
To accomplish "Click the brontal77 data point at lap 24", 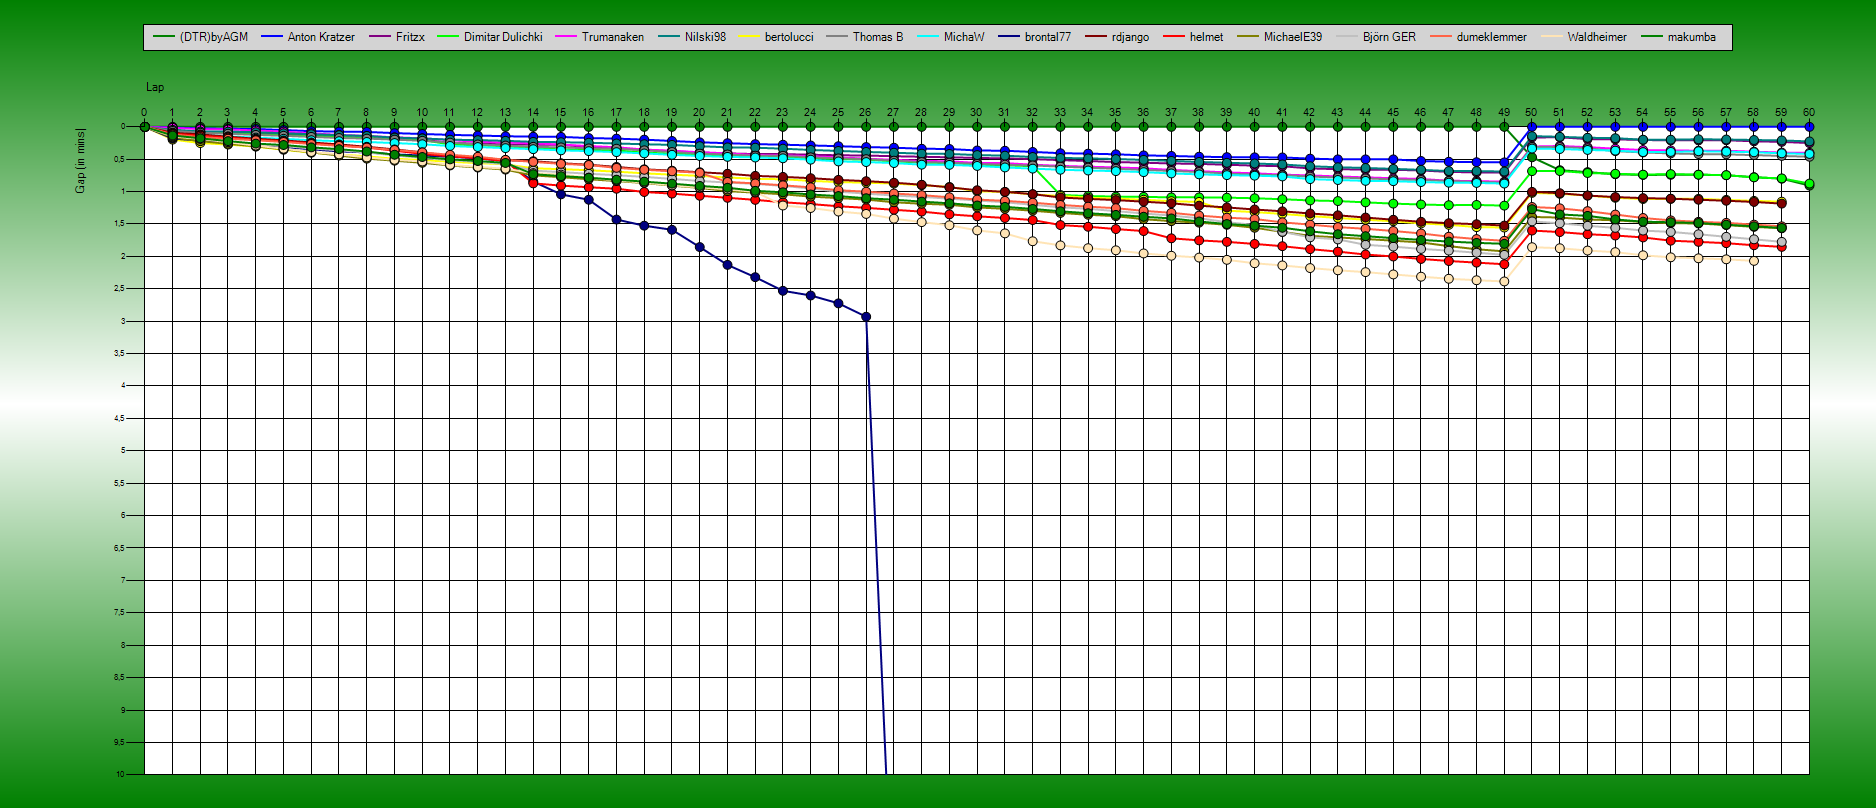I will pos(810,296).
